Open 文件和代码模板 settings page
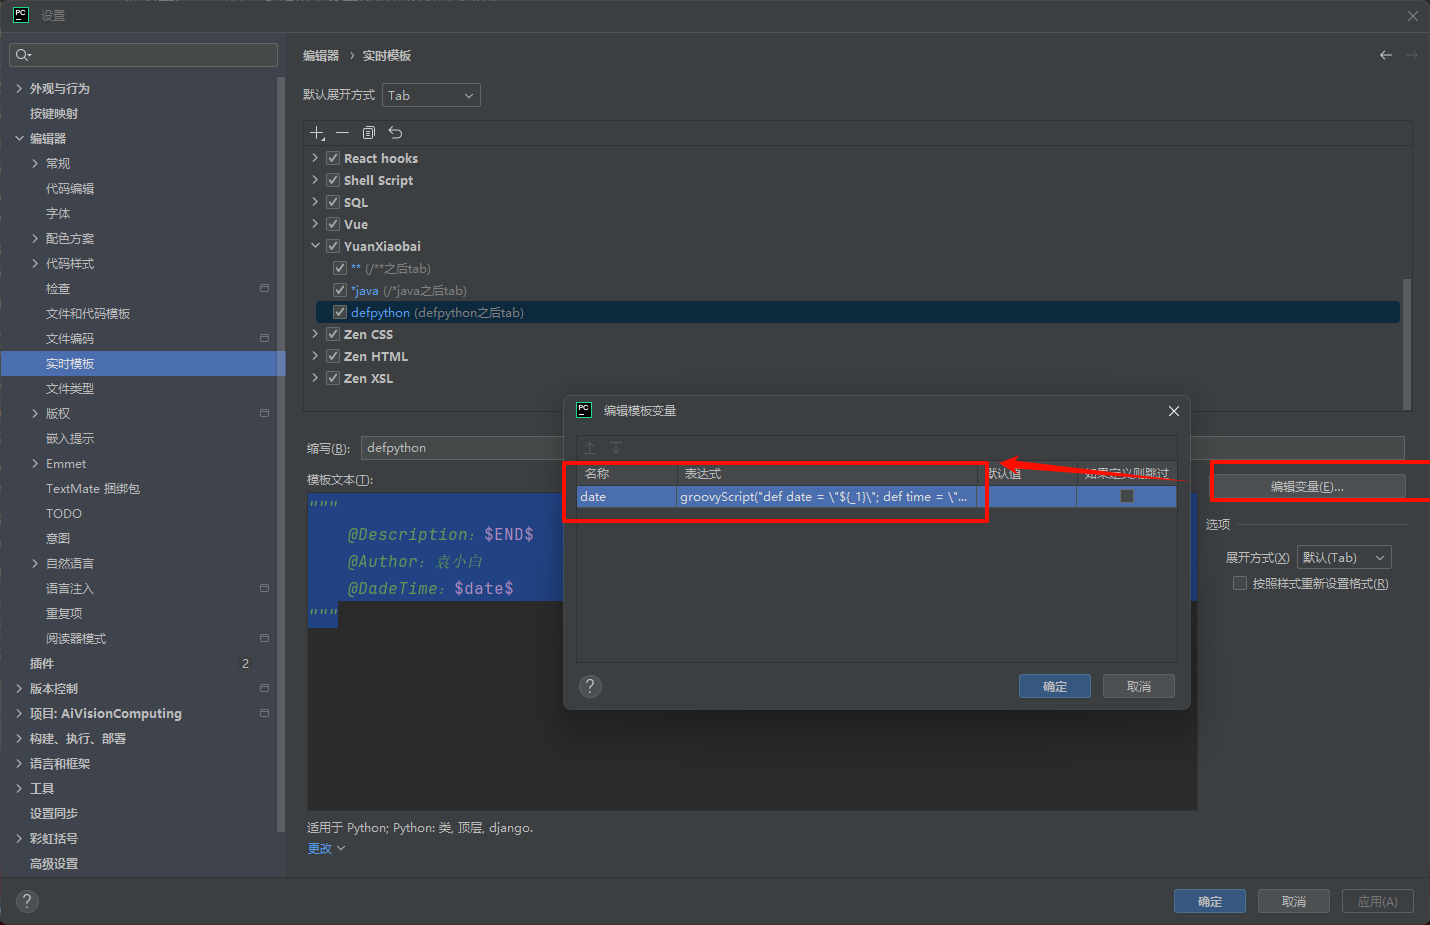Image resolution: width=1430 pixels, height=925 pixels. [x=88, y=313]
